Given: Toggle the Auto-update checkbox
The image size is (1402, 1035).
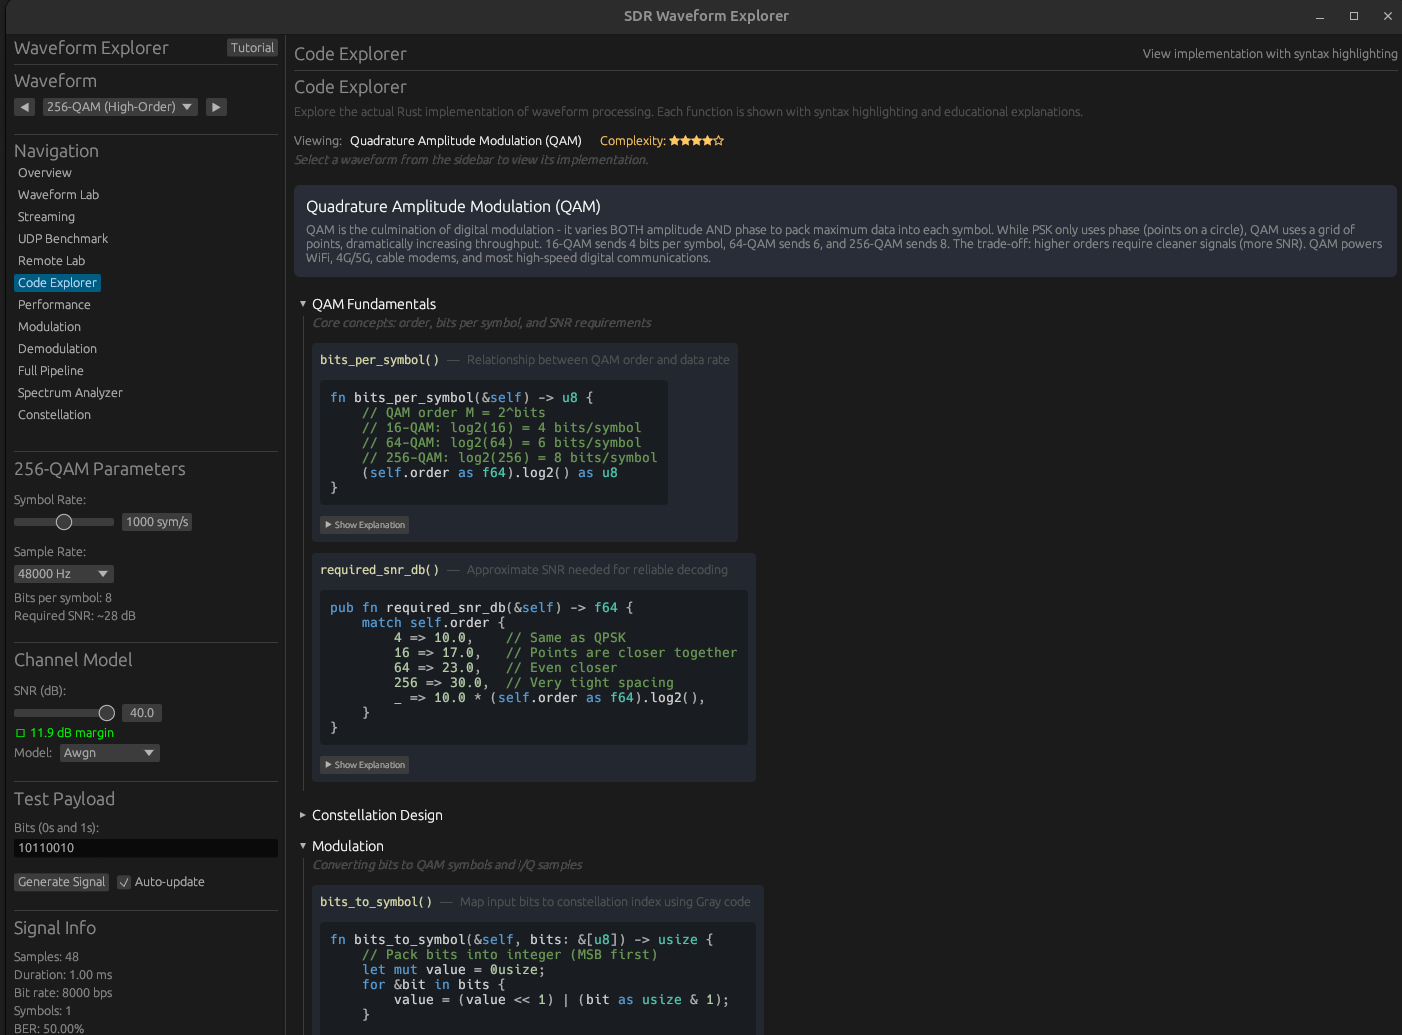Looking at the screenshot, I should point(123,881).
